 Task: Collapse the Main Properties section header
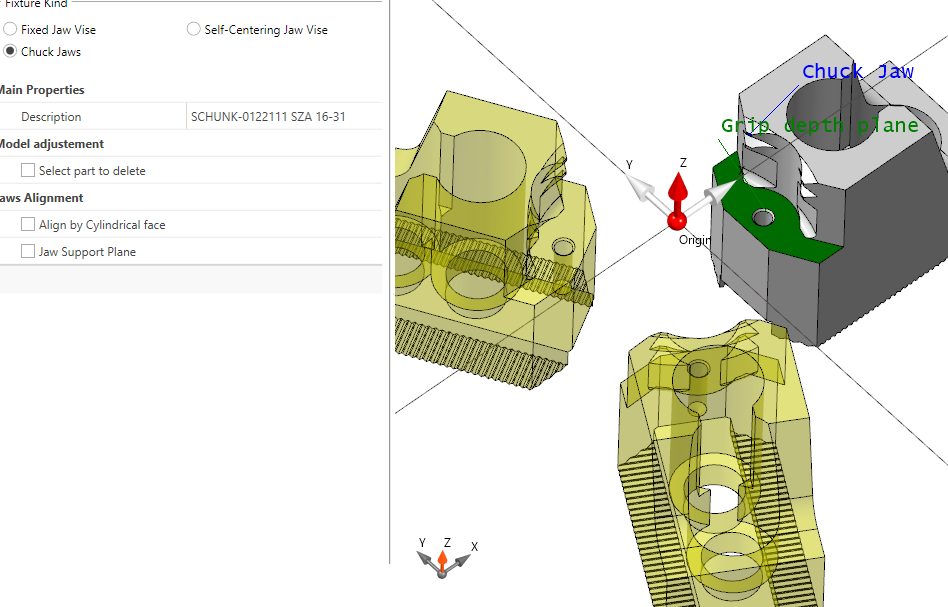(x=42, y=90)
